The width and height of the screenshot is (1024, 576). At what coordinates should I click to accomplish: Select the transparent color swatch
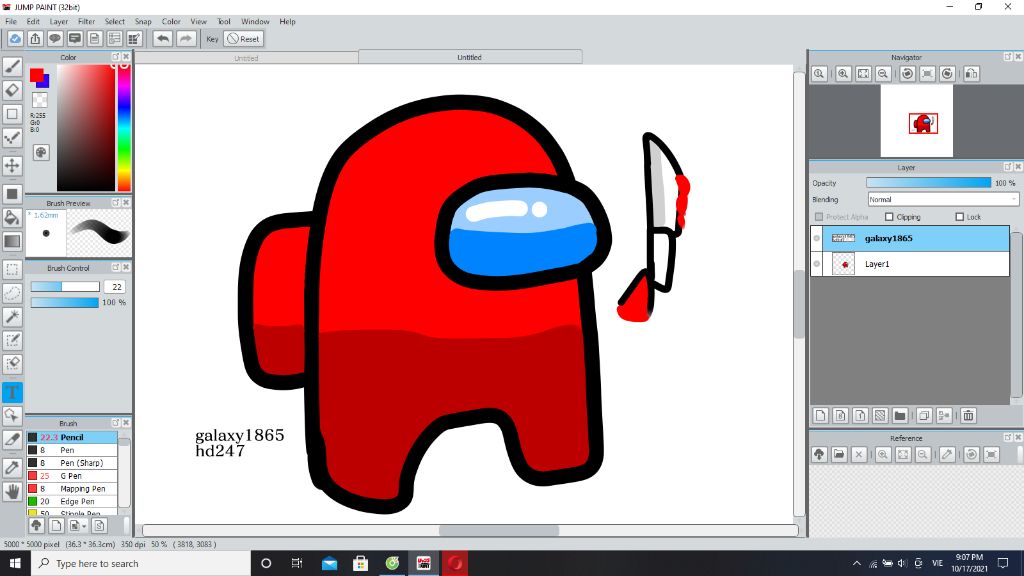pyautogui.click(x=40, y=99)
